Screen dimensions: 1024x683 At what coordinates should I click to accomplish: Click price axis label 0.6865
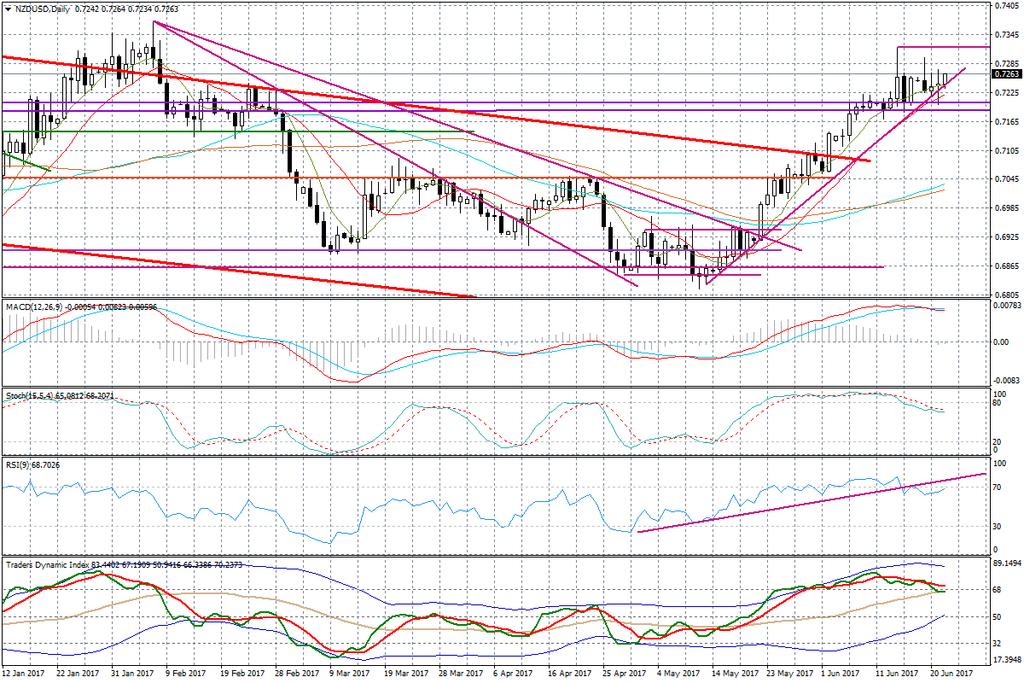click(1006, 265)
